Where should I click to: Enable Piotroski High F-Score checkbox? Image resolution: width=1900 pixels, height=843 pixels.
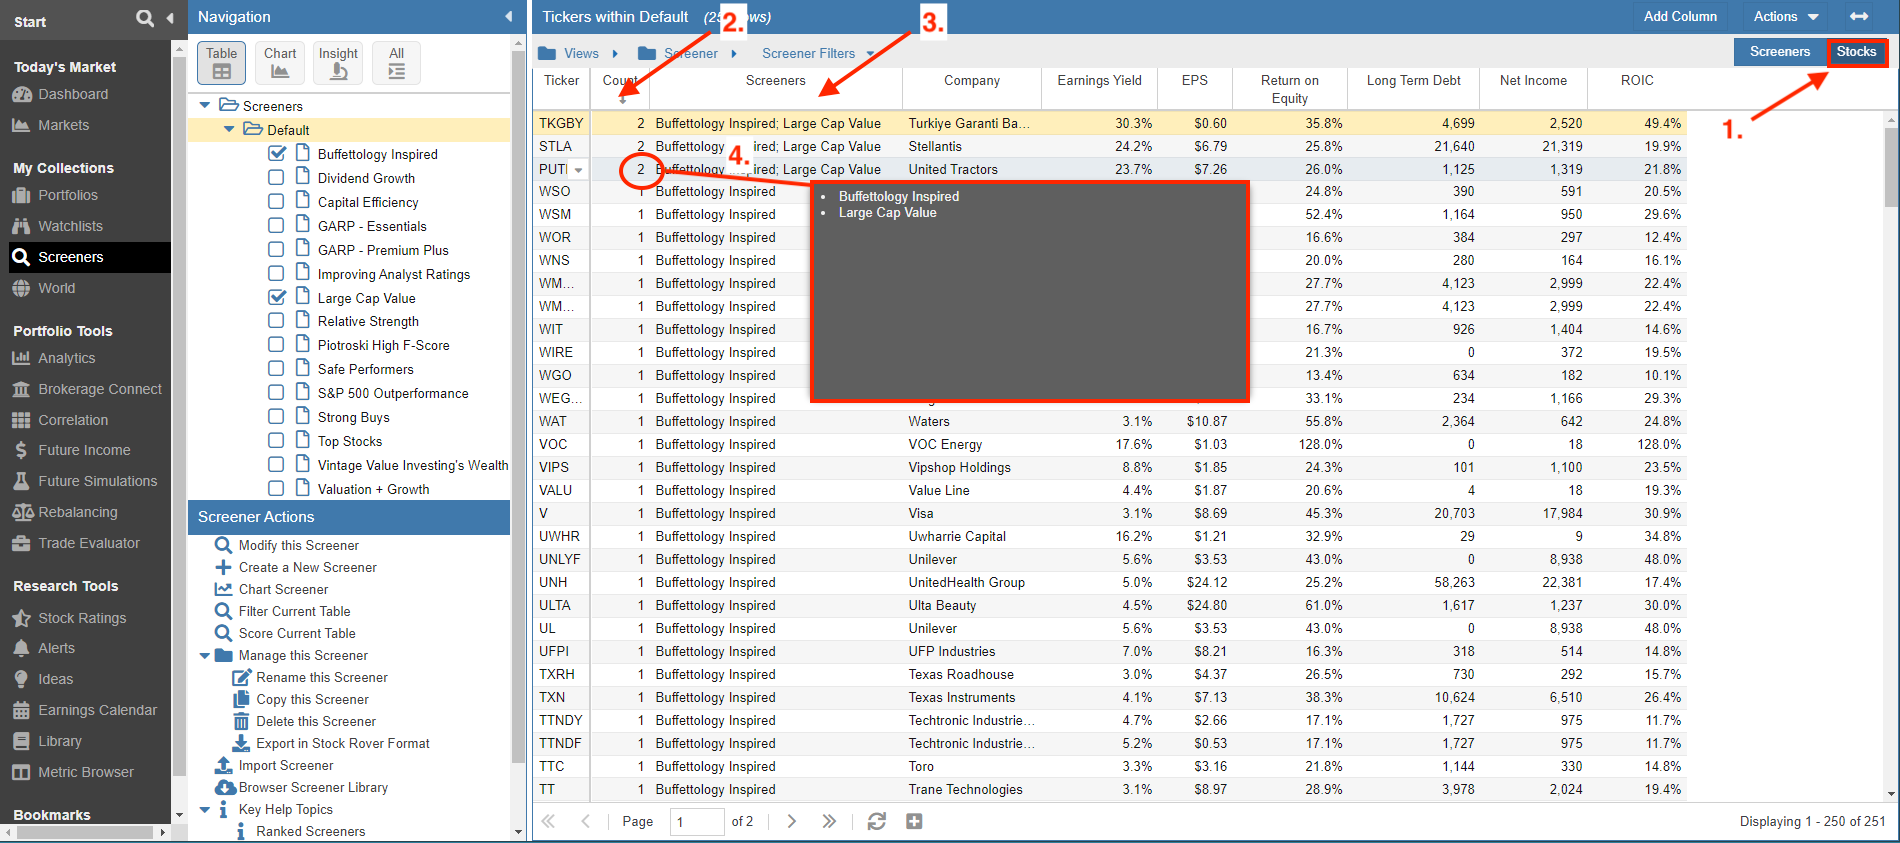click(x=276, y=345)
